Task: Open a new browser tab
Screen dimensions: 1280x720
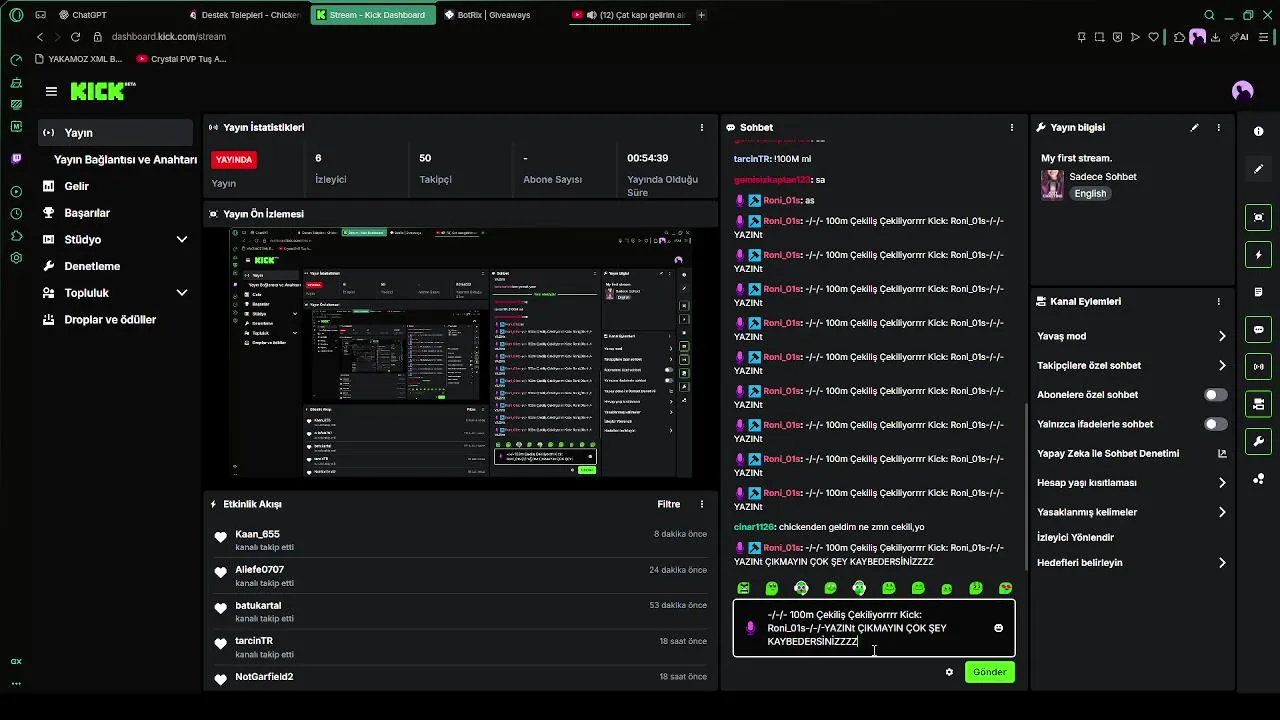Action: [x=701, y=15]
